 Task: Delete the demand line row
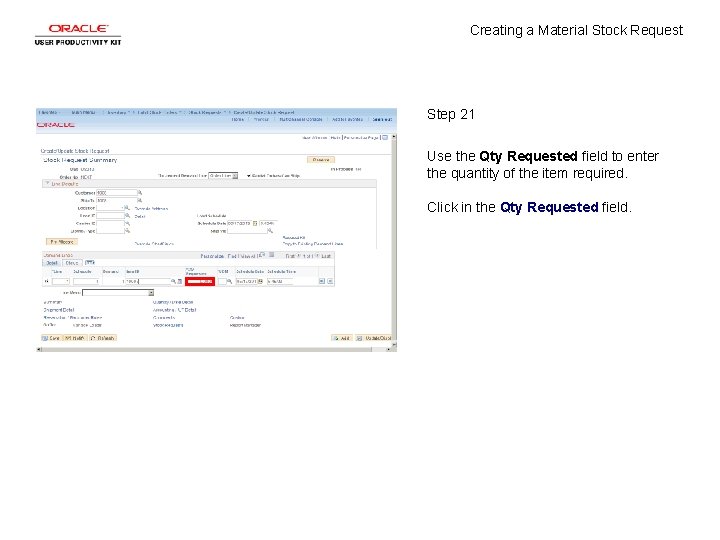click(x=330, y=281)
